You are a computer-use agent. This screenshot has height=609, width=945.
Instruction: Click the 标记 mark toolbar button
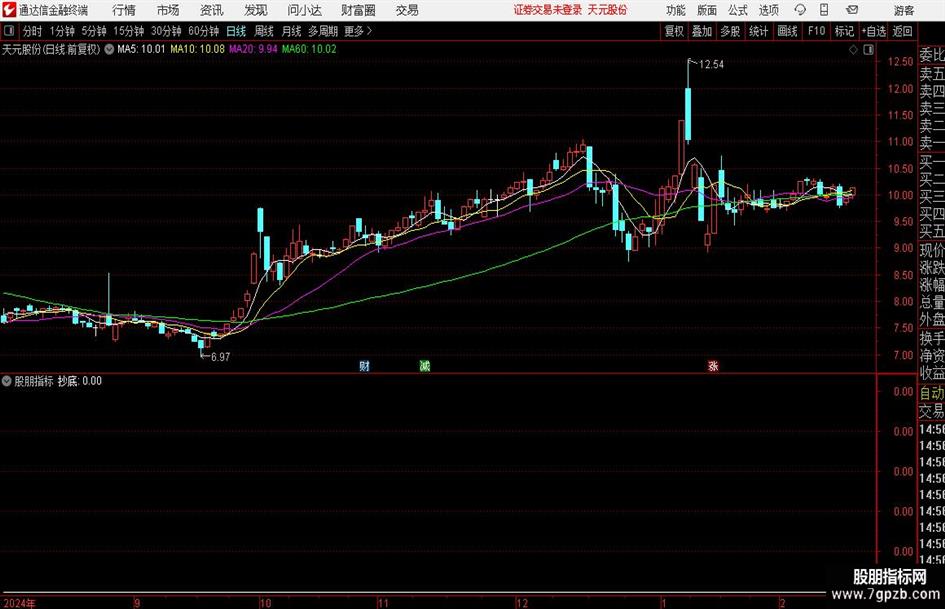(x=844, y=31)
